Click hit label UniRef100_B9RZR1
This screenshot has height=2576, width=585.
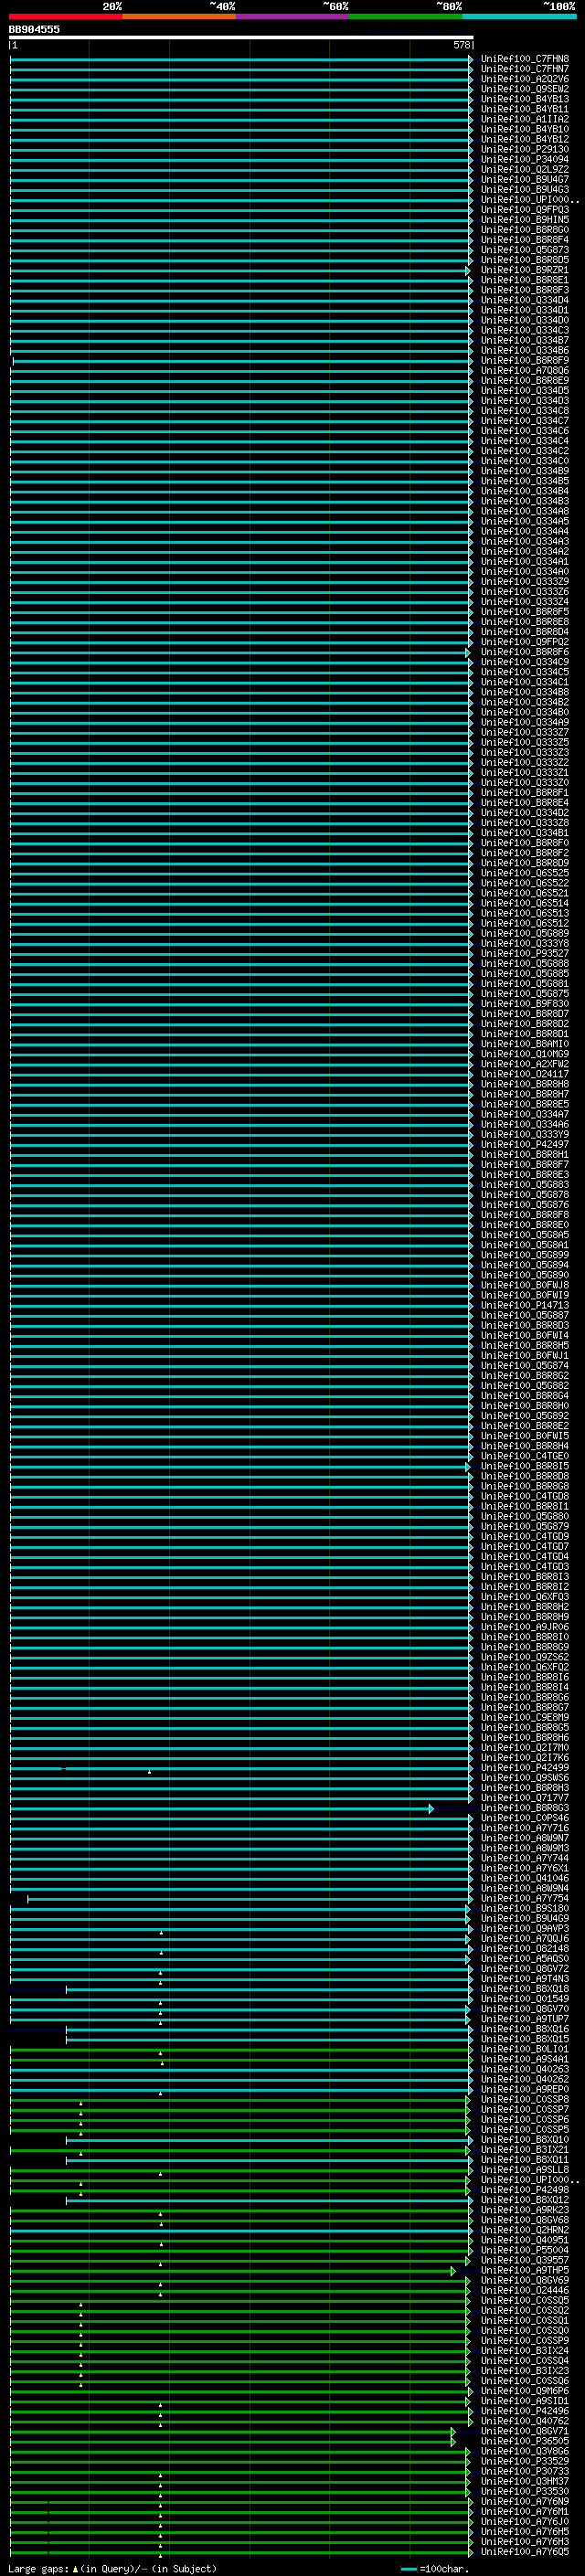[x=525, y=270]
